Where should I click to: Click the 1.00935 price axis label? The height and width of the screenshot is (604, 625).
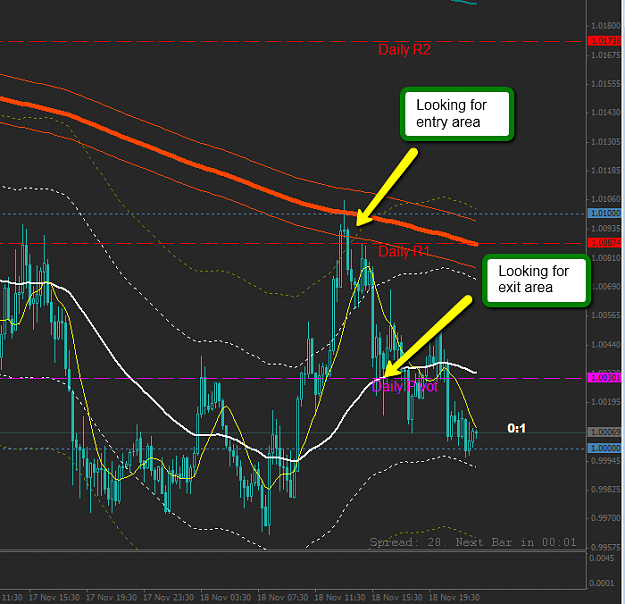(605, 228)
